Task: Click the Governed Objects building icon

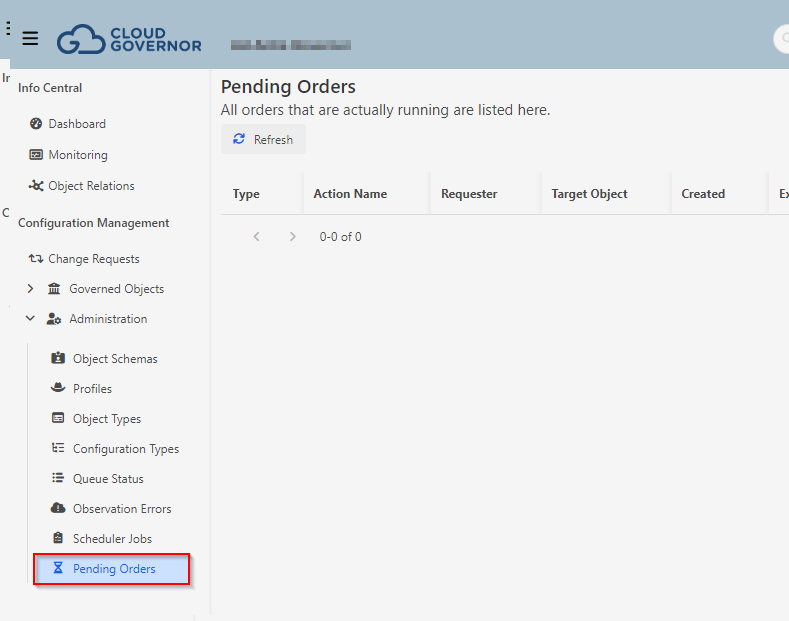Action: [54, 289]
